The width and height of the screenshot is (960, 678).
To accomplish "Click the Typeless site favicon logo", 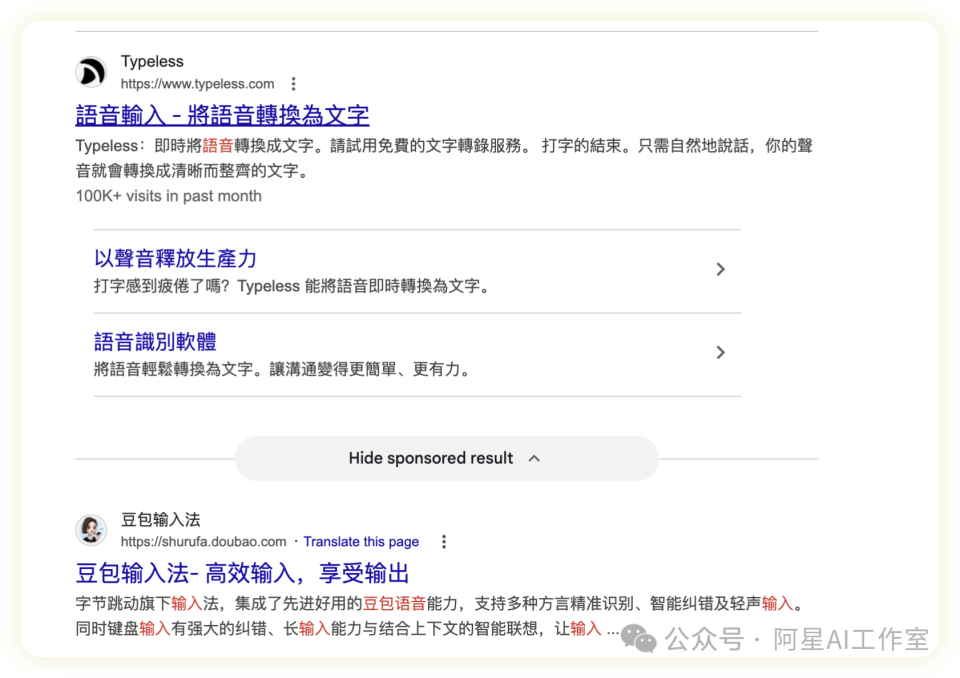I will (x=91, y=72).
